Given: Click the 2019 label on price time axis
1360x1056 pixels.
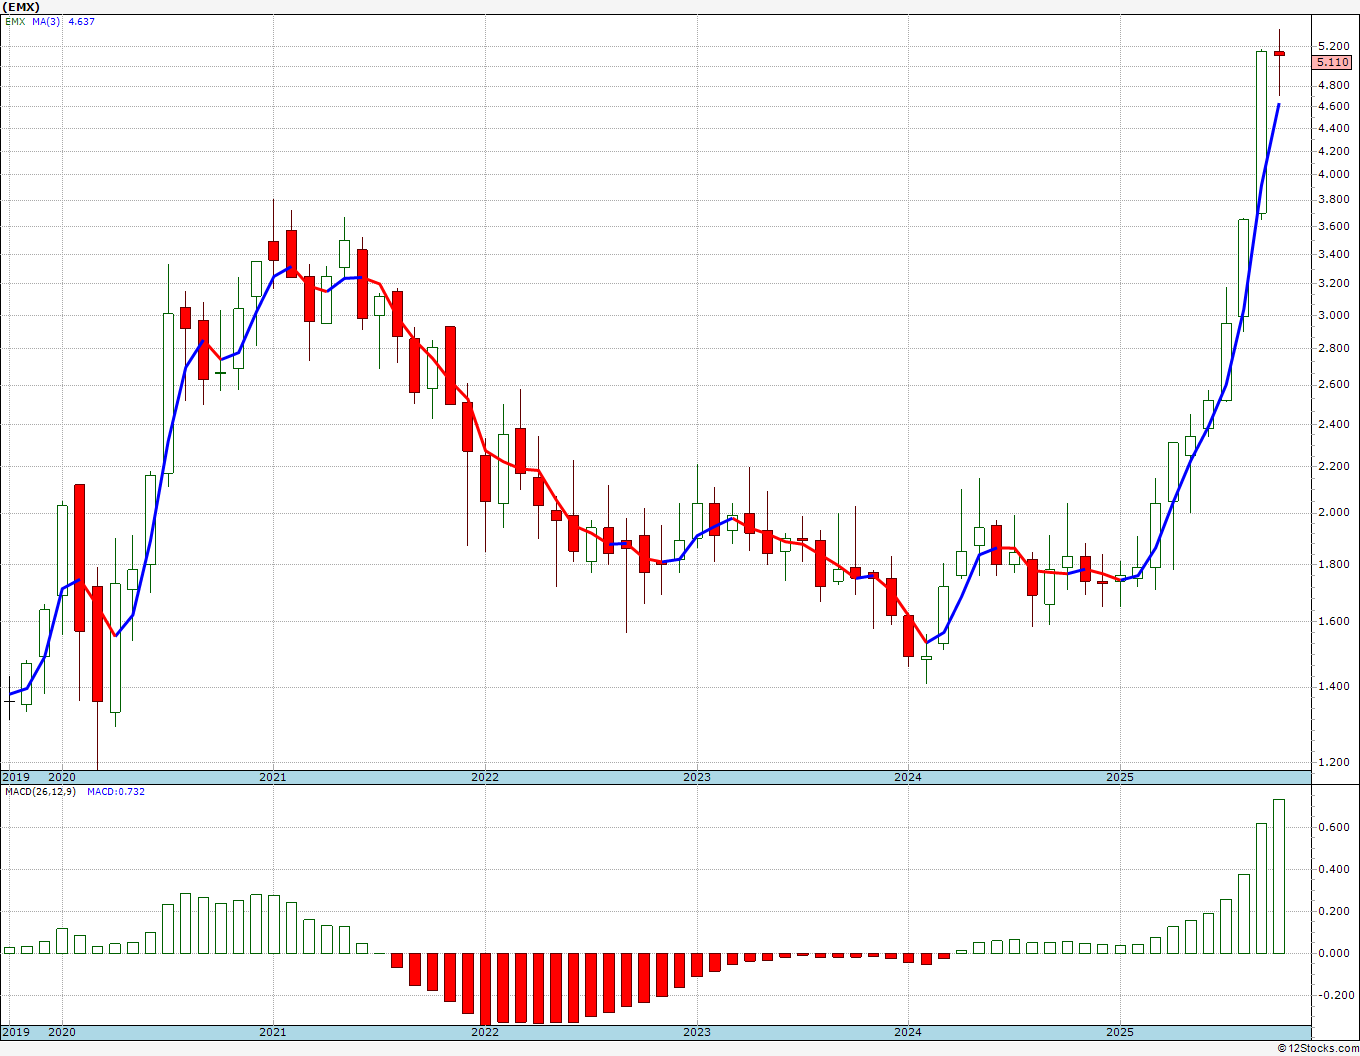Looking at the screenshot, I should 15,777.
